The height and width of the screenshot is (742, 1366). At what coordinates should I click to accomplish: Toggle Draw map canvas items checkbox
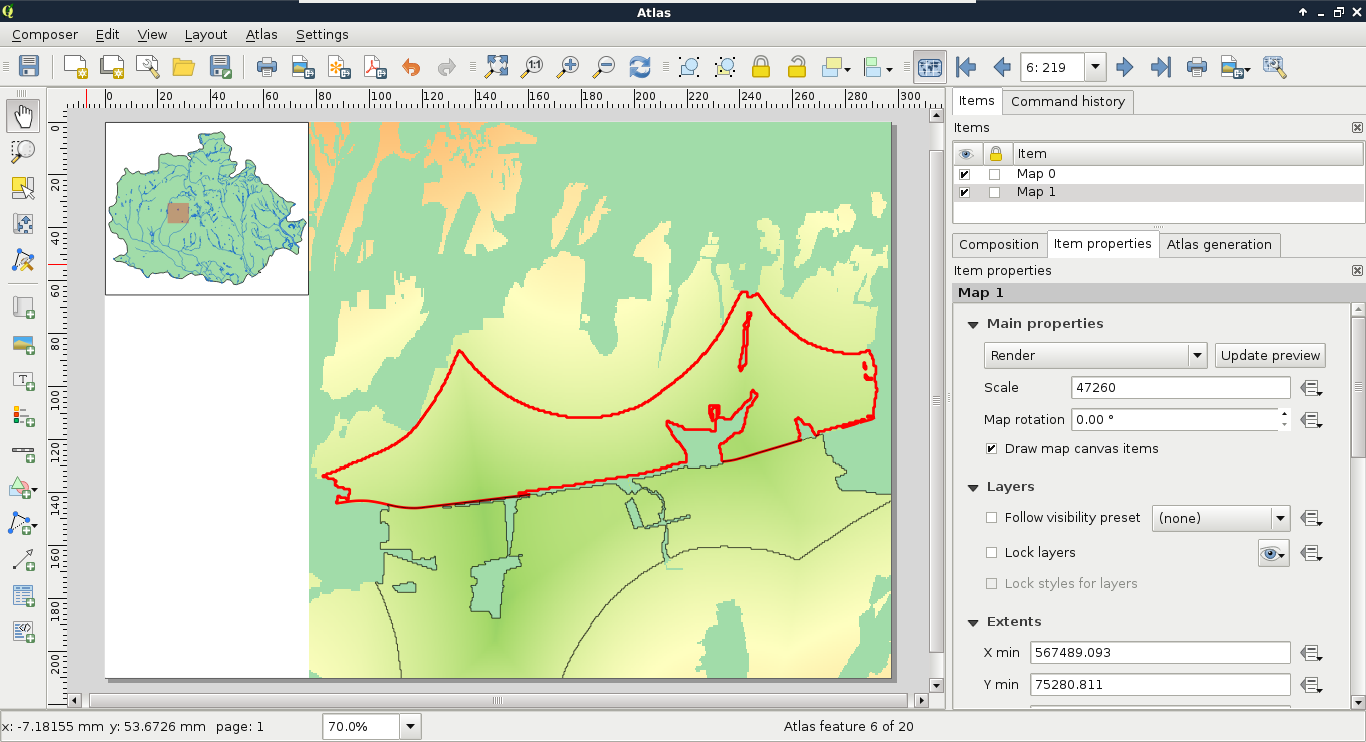click(992, 449)
